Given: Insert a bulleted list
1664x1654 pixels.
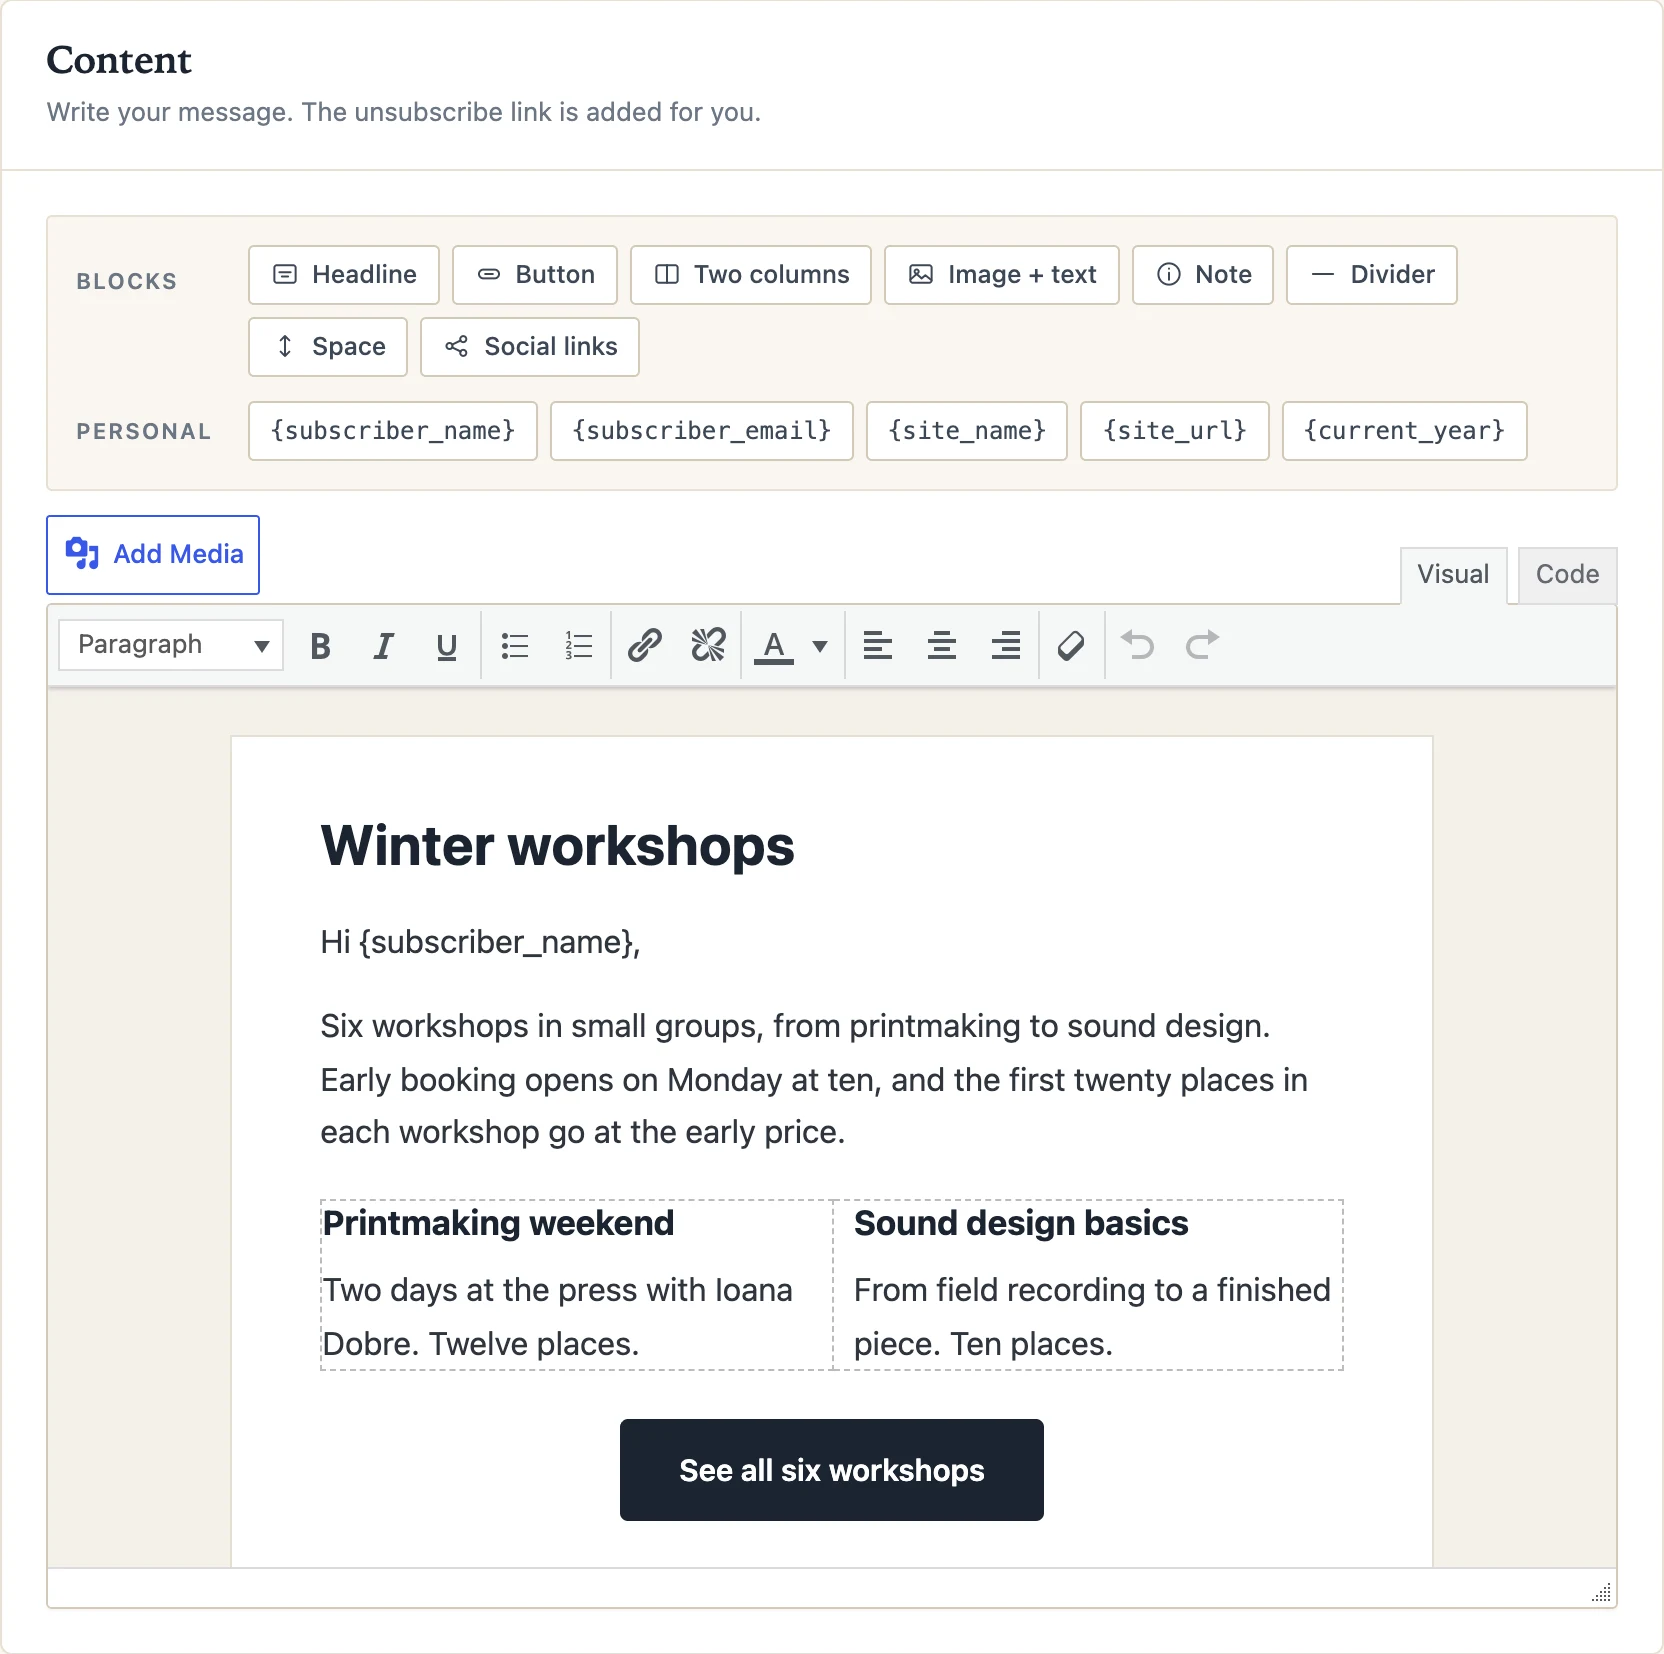Looking at the screenshot, I should point(515,646).
